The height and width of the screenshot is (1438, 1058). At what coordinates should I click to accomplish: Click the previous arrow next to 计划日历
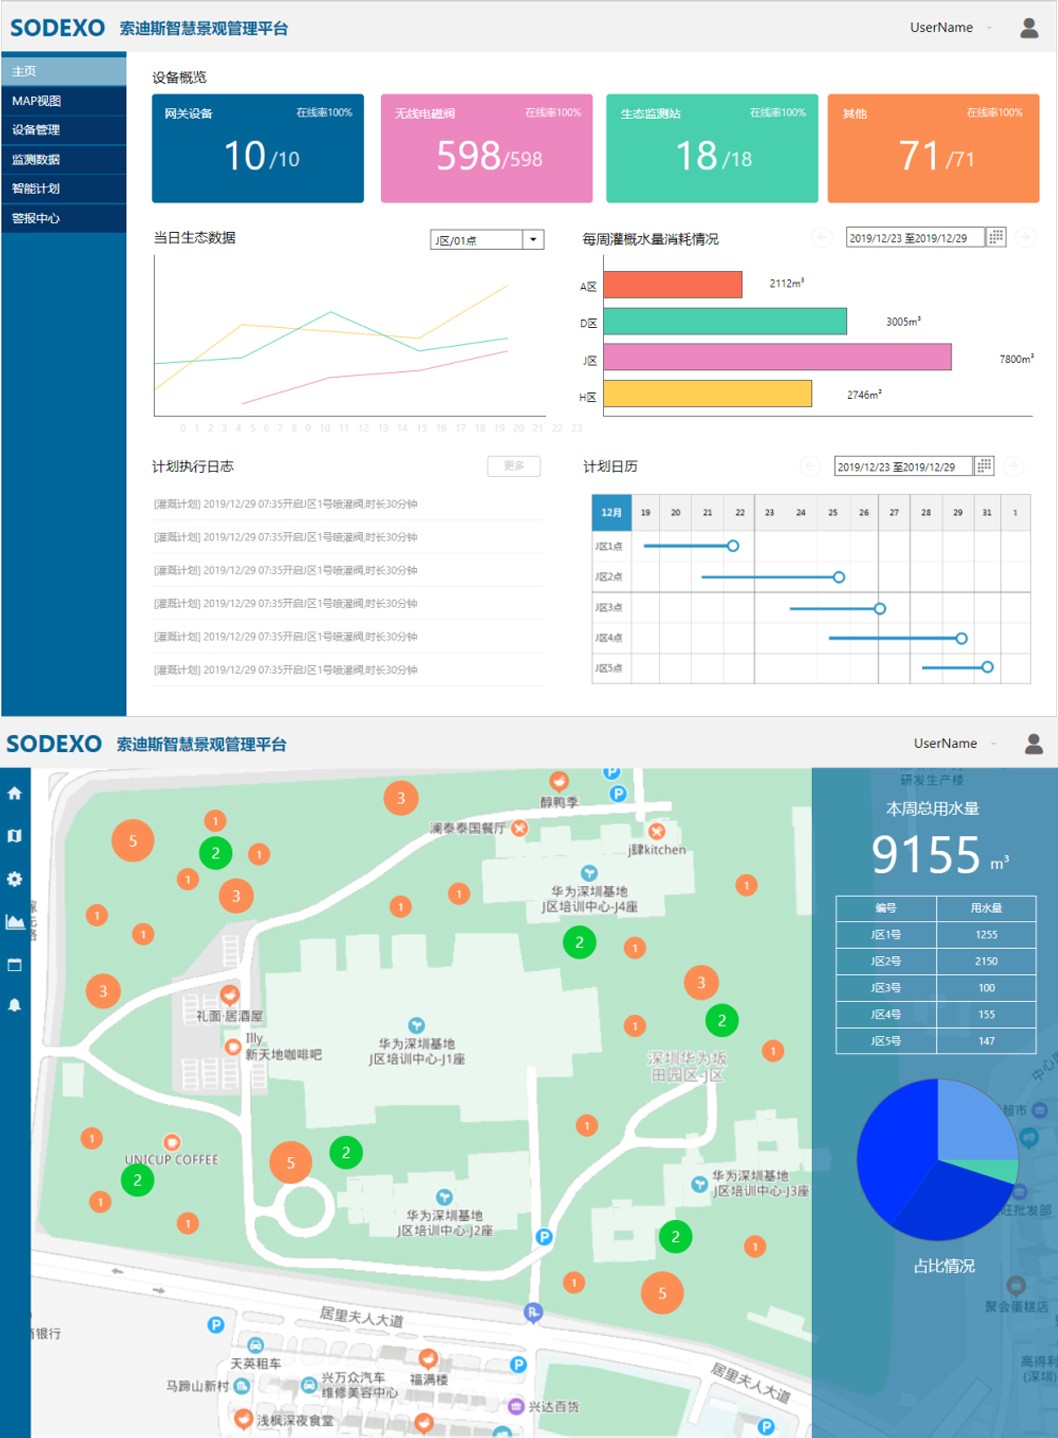point(811,467)
